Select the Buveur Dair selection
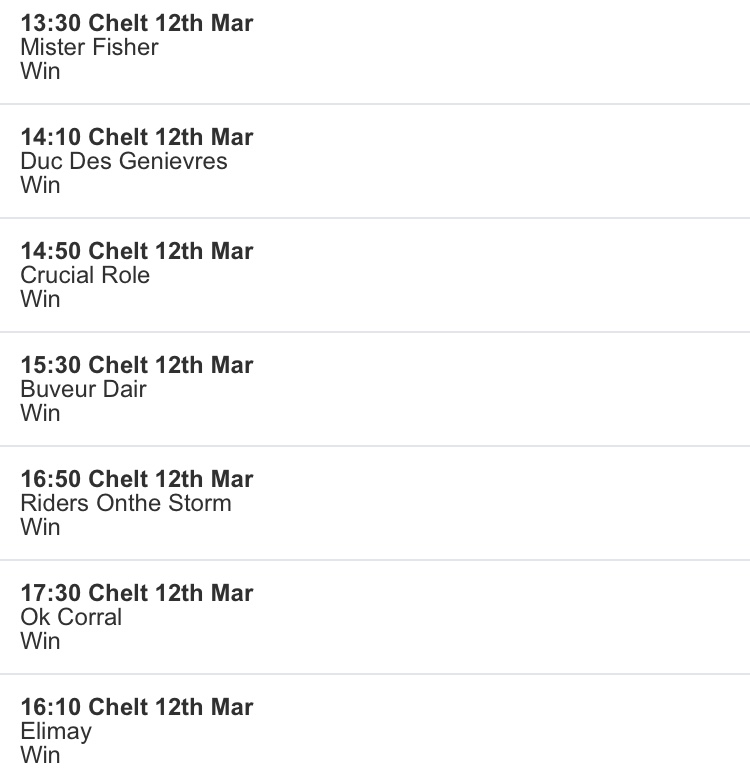The height and width of the screenshot is (782, 750). pos(83,389)
